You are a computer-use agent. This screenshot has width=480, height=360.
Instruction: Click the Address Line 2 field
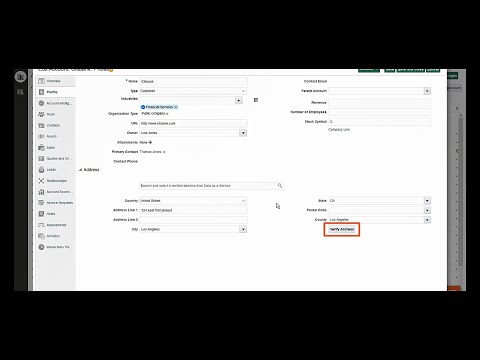click(193, 220)
